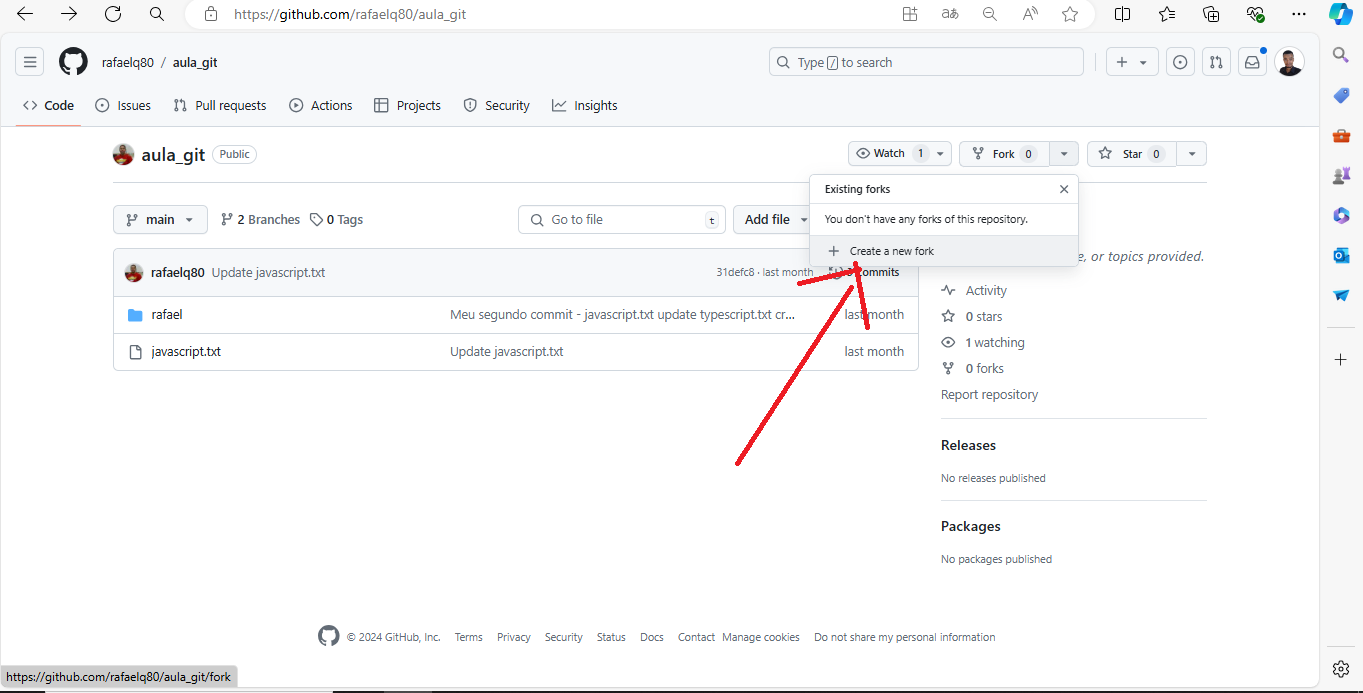Open the create new plus dropdown
The height and width of the screenshot is (693, 1363).
[1132, 62]
